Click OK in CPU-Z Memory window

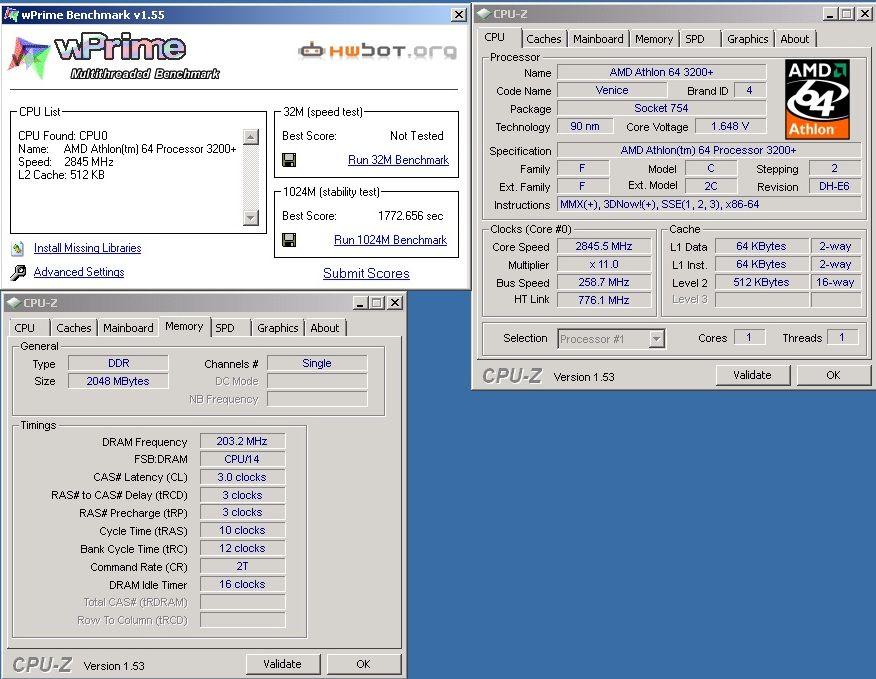tap(363, 664)
